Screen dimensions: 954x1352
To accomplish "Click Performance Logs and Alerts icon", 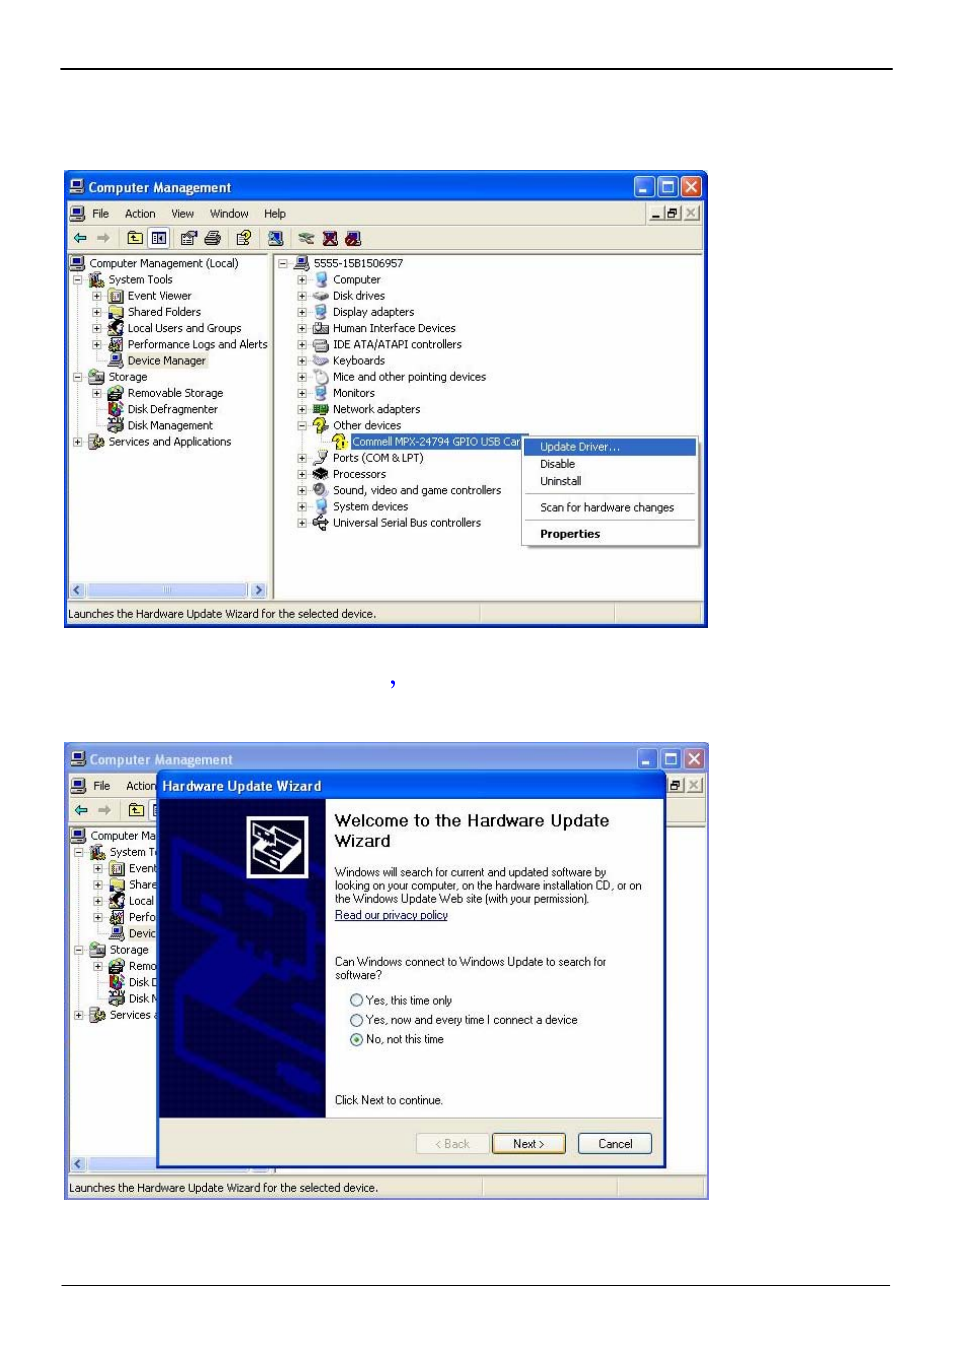I will click(x=116, y=344).
